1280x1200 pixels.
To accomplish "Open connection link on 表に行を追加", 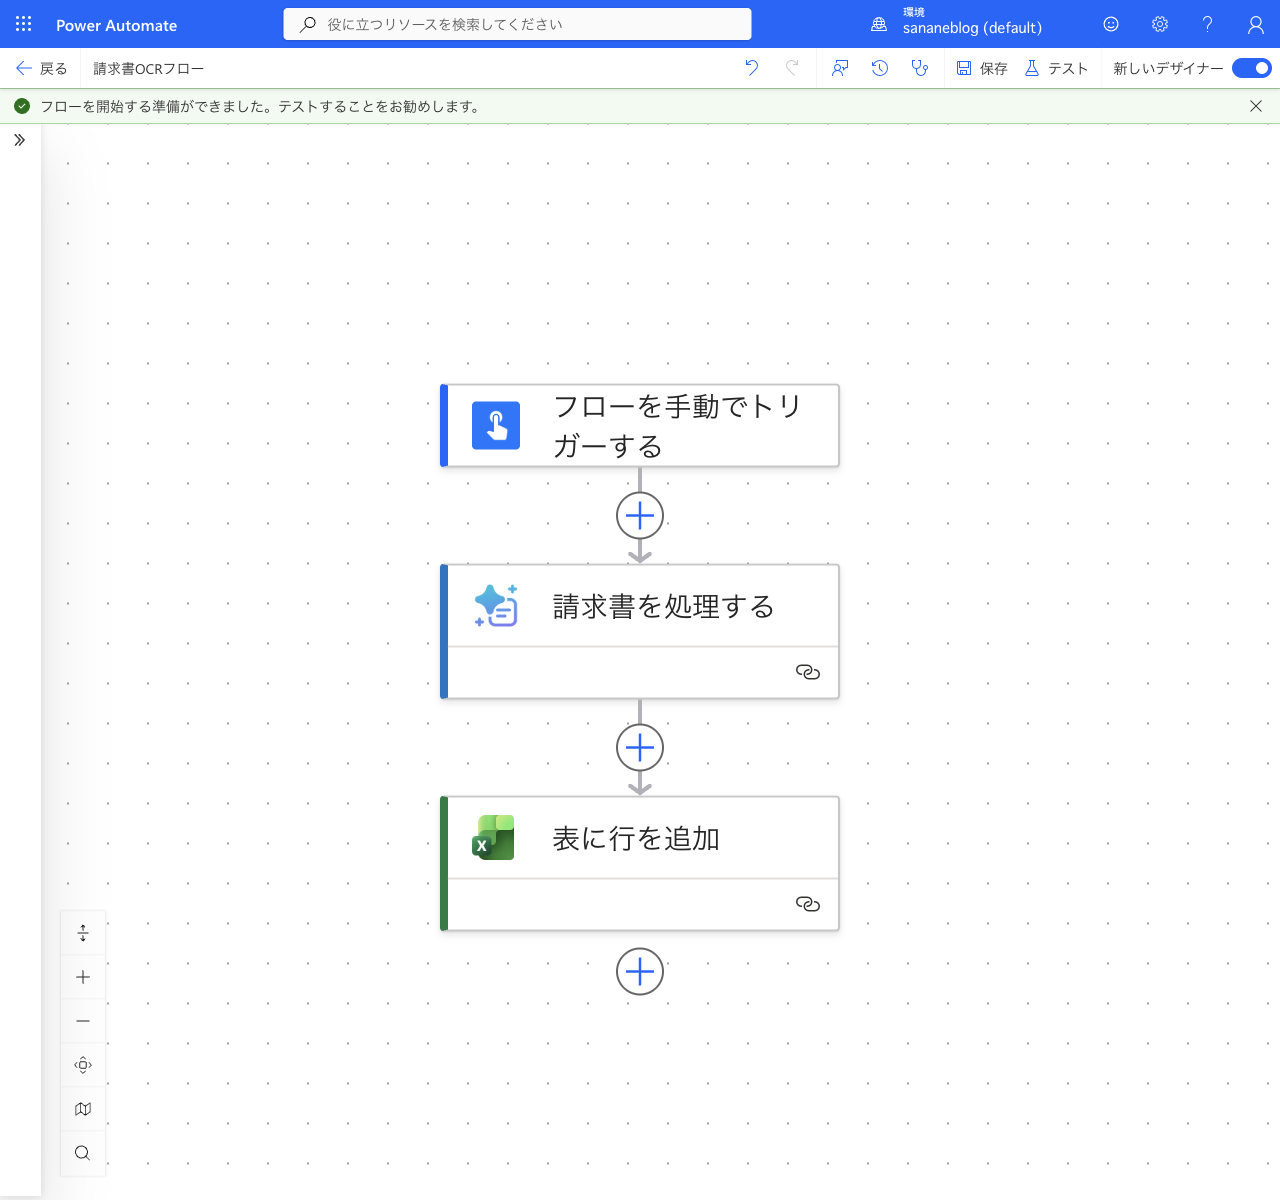I will 808,904.
